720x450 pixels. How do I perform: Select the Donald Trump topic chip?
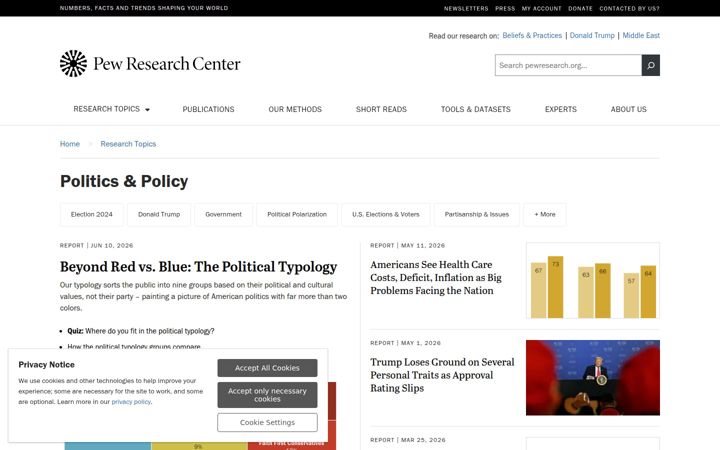pyautogui.click(x=159, y=214)
